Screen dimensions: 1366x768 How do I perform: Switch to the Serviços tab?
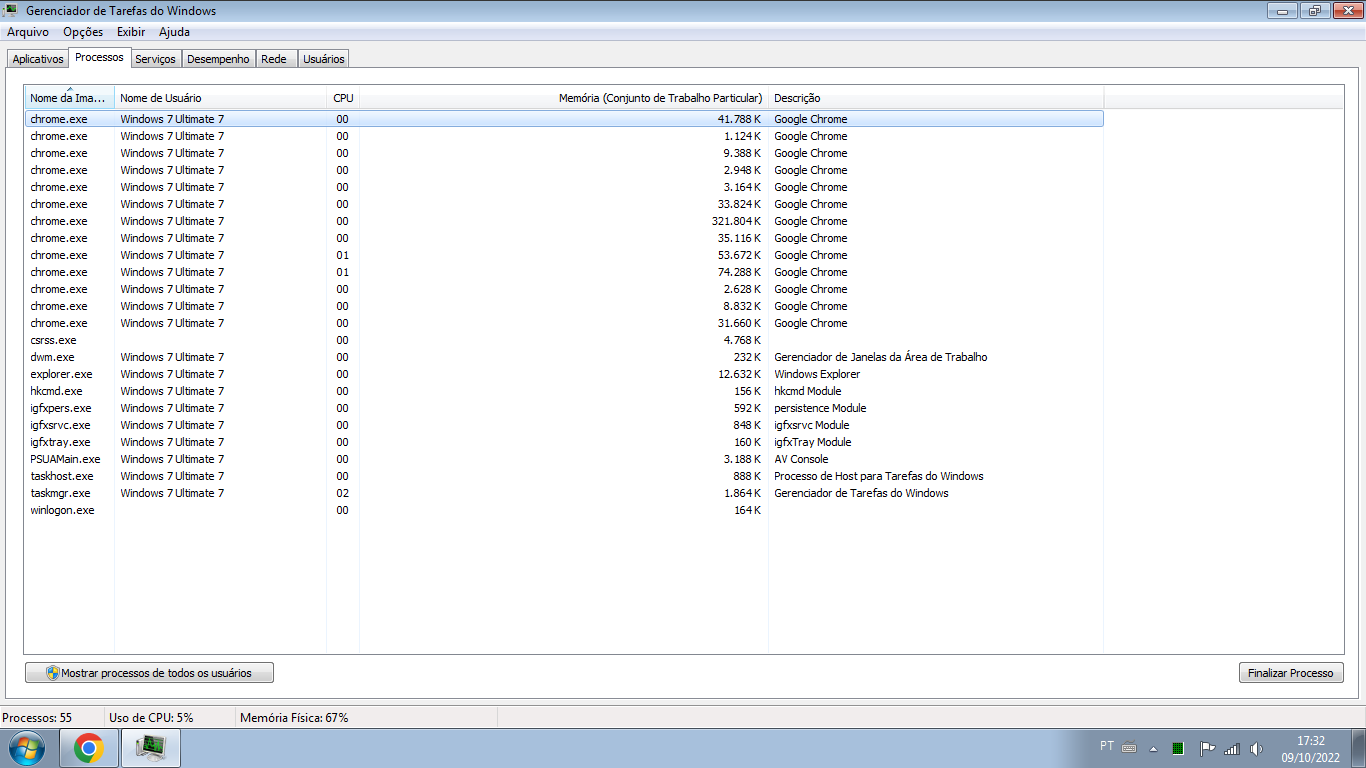tap(155, 59)
